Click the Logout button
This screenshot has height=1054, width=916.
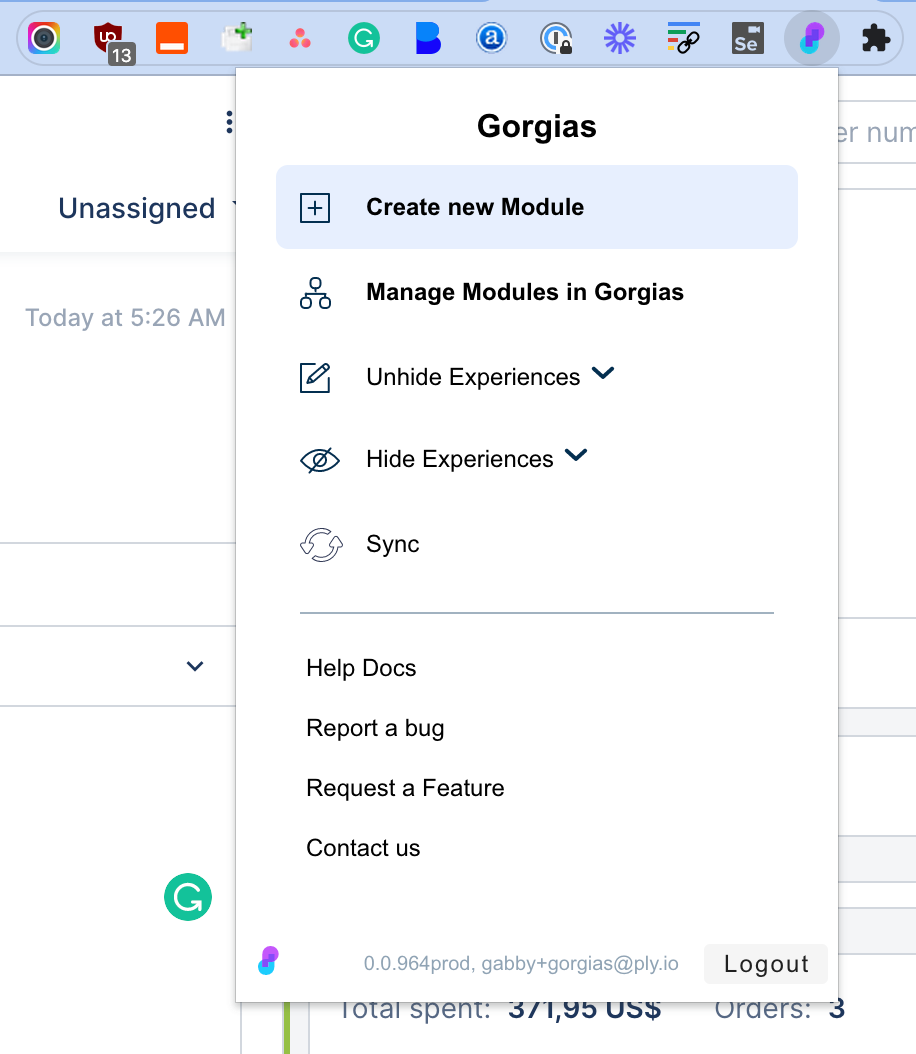point(766,964)
